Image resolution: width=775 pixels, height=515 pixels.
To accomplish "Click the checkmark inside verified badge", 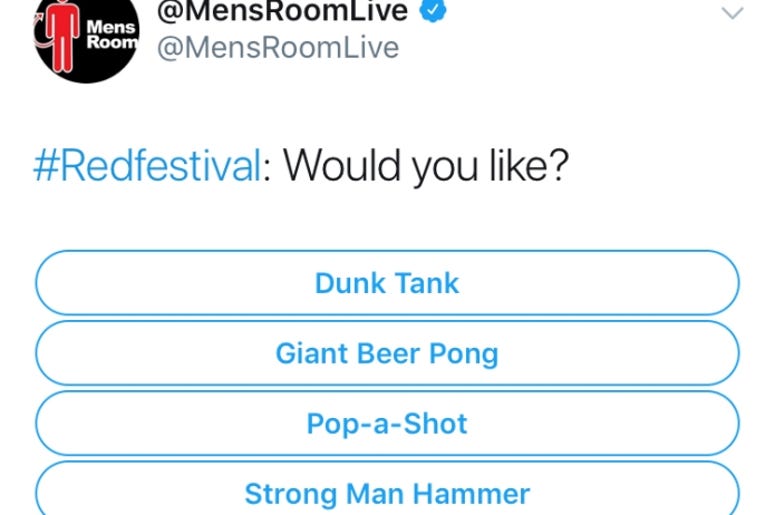I will (x=433, y=9).
